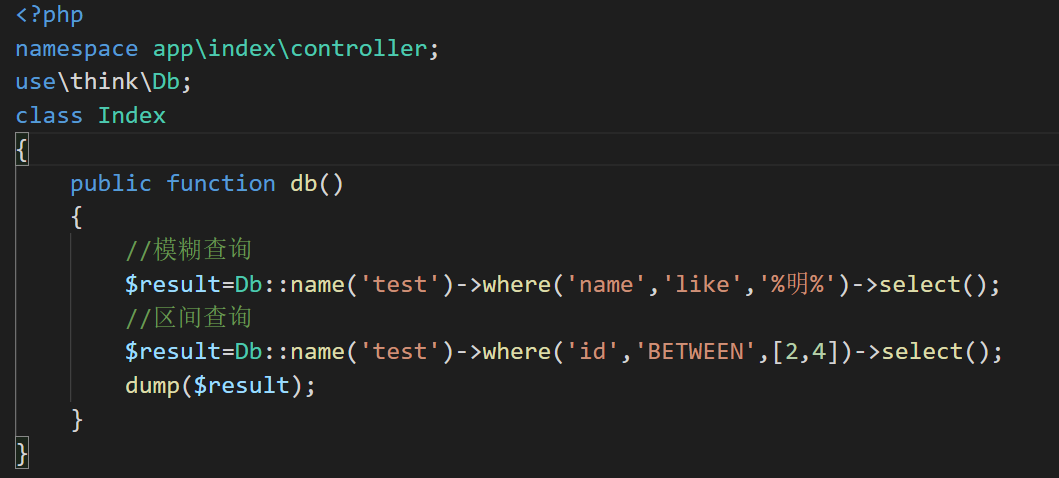Click the 模糊查询 comment line
This screenshot has height=478, width=1059.
coord(188,250)
